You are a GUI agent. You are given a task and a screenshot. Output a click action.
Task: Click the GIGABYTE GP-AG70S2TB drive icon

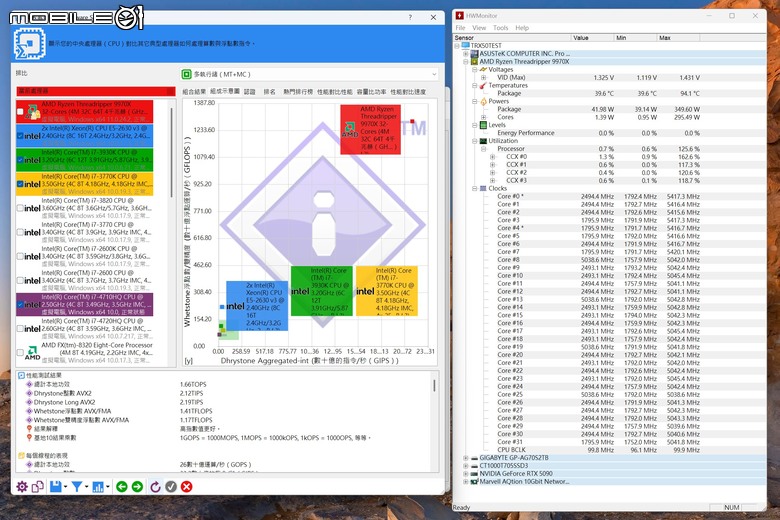pos(475,458)
